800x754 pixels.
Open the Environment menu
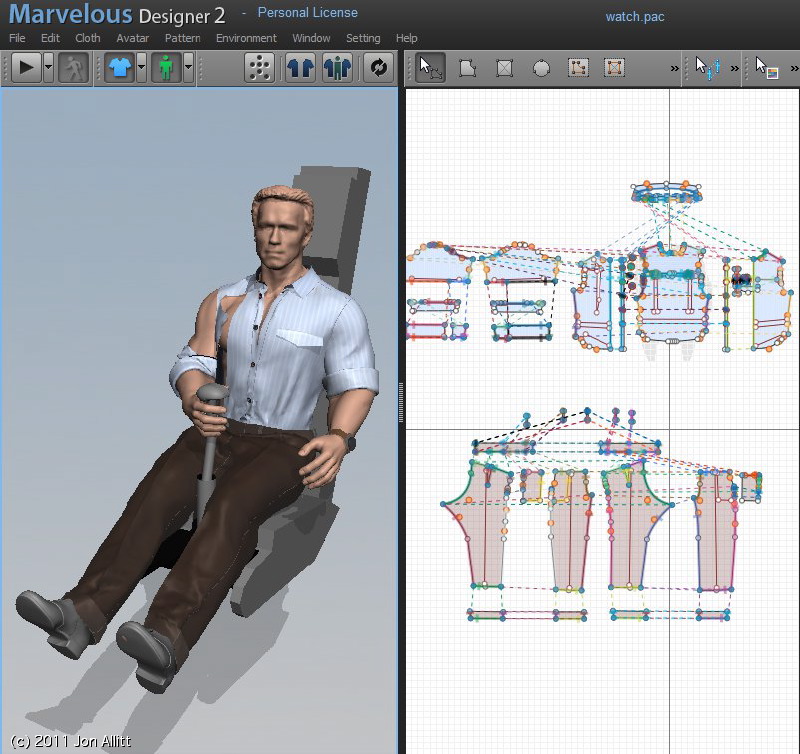pos(246,38)
